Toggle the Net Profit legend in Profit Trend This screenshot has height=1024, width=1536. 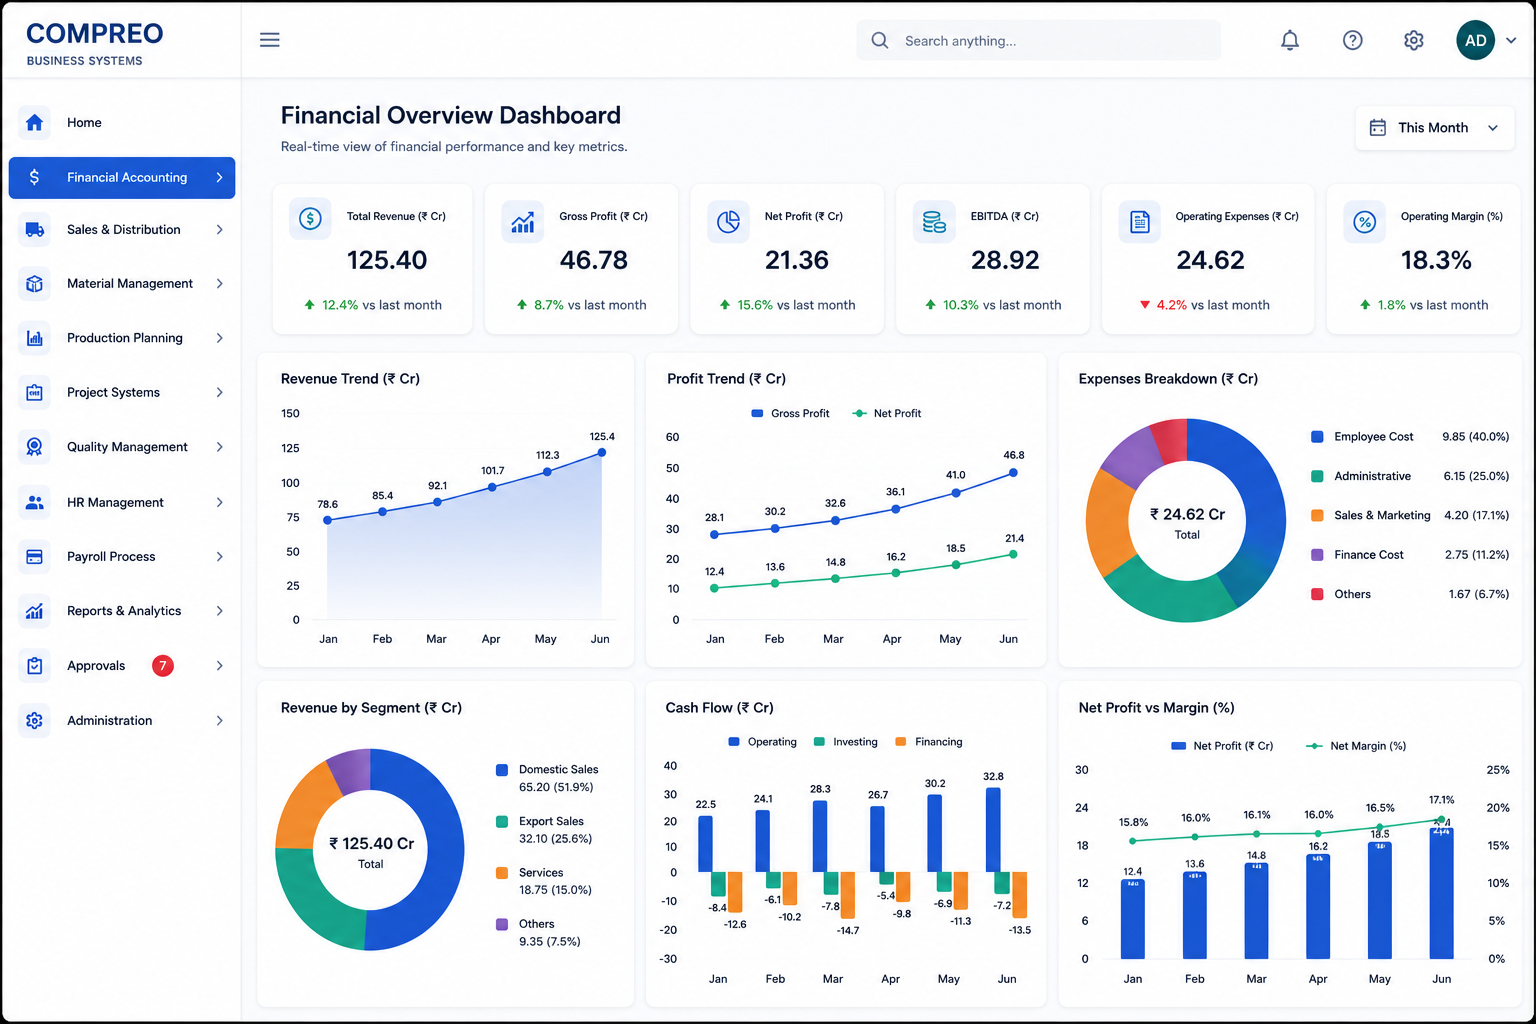886,413
